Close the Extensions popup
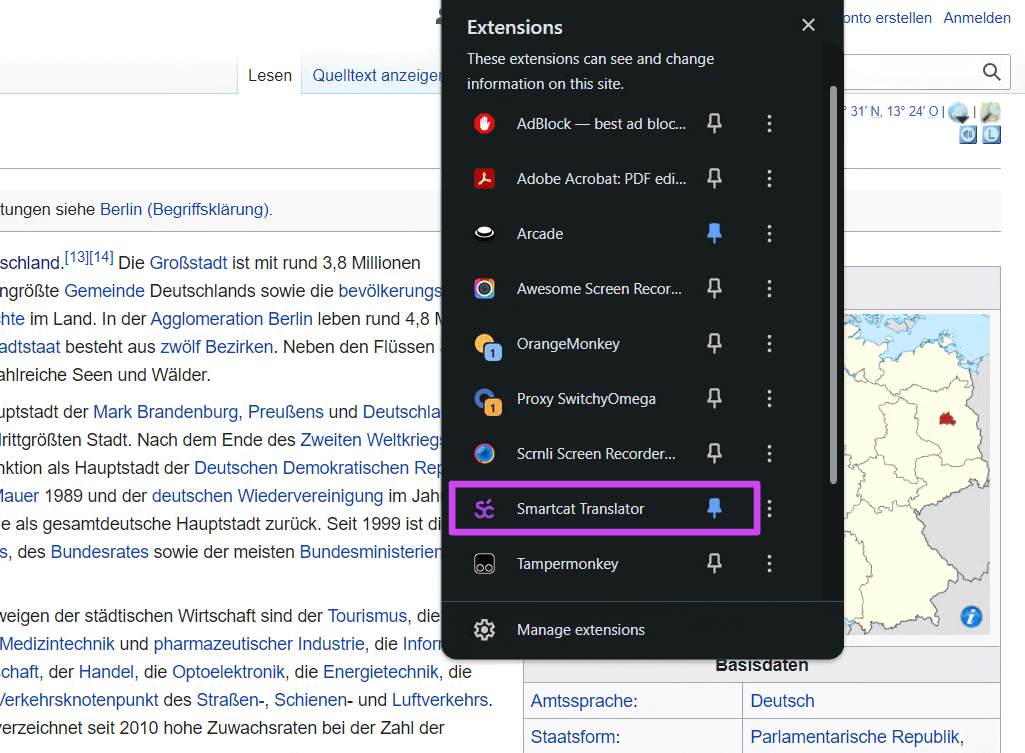1025x753 pixels. pos(809,25)
